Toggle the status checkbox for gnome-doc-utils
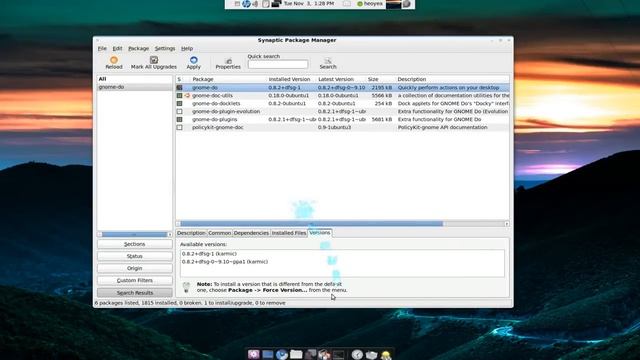Screen dimensions: 640x360 pos(179,96)
